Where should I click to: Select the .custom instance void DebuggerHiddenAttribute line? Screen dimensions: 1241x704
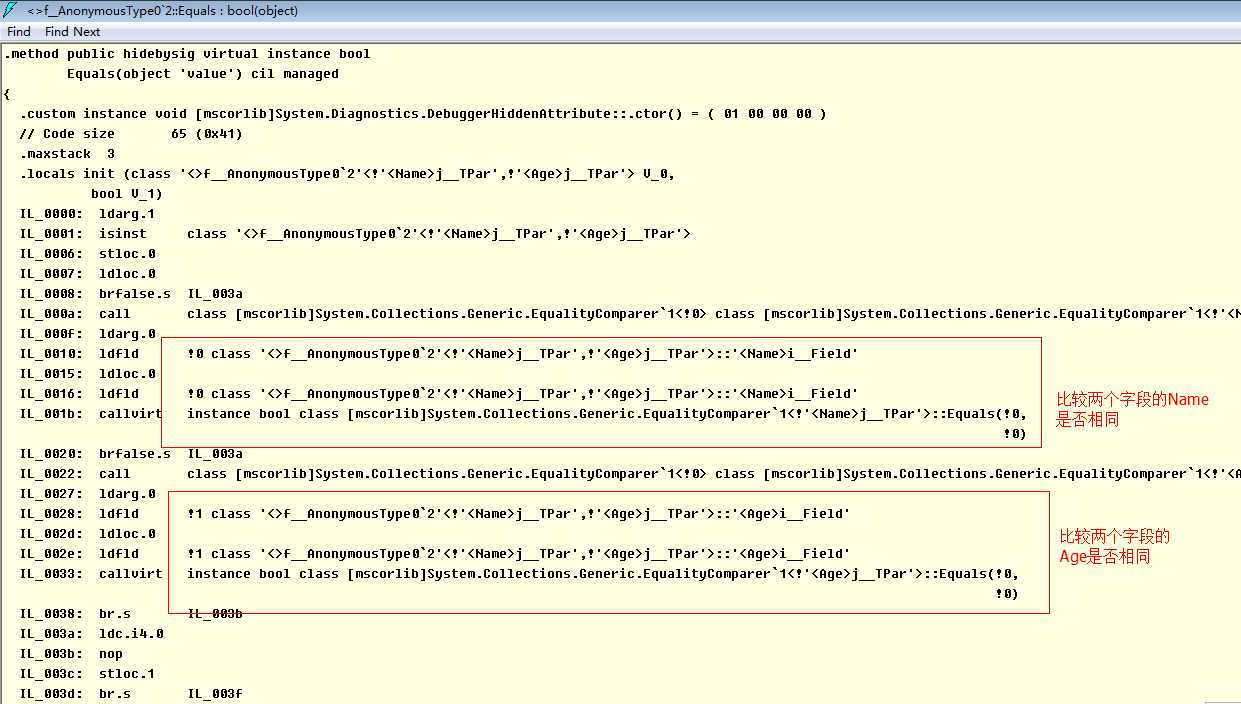[423, 114]
